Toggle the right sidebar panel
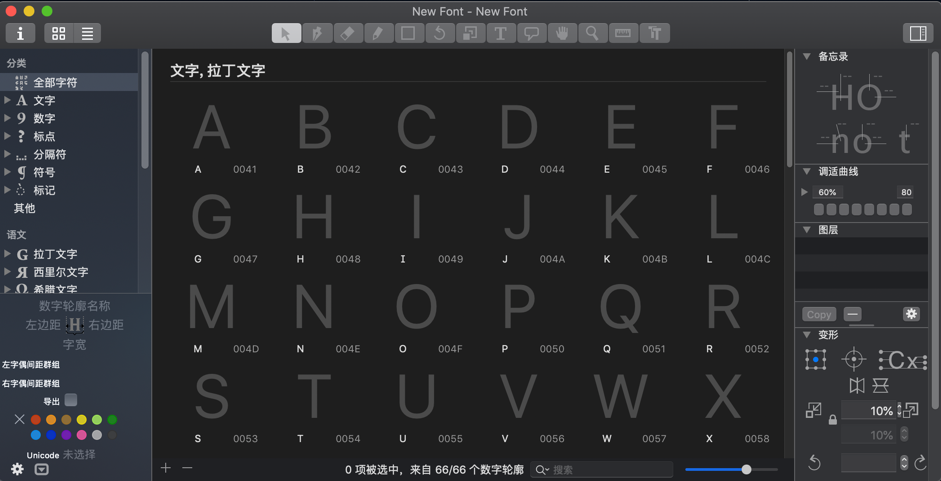The width and height of the screenshot is (941, 481). point(918,33)
